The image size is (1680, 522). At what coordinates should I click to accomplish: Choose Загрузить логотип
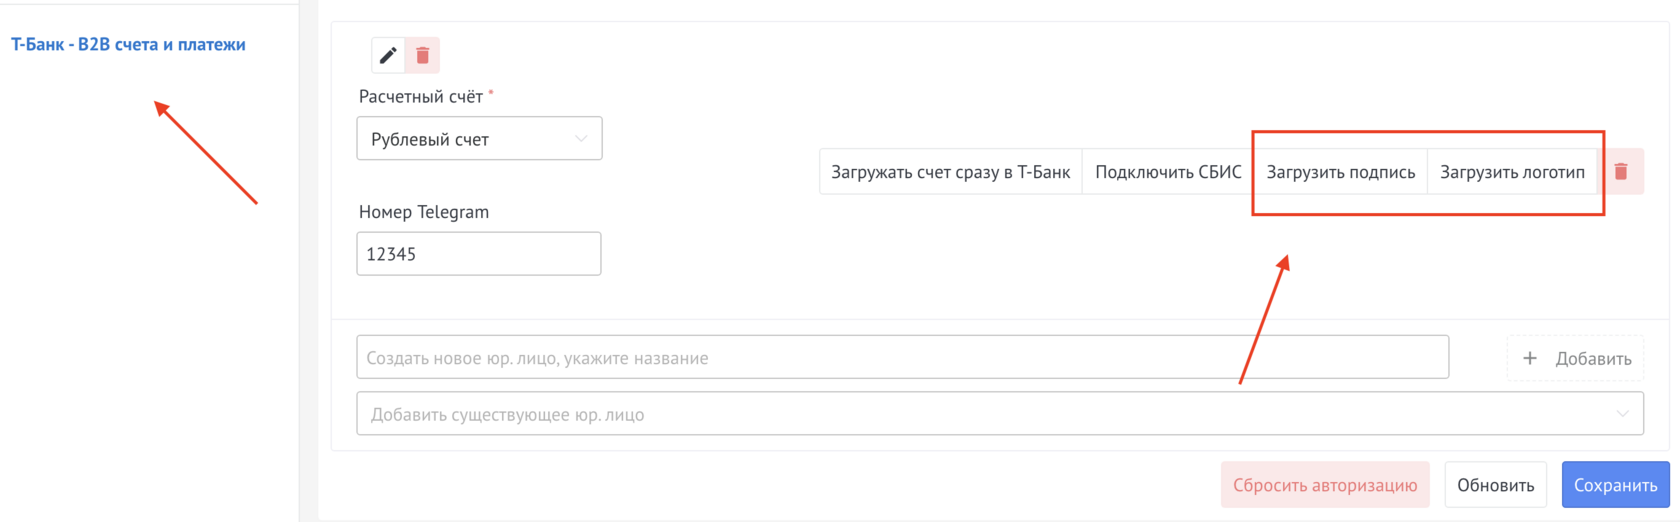1512,172
